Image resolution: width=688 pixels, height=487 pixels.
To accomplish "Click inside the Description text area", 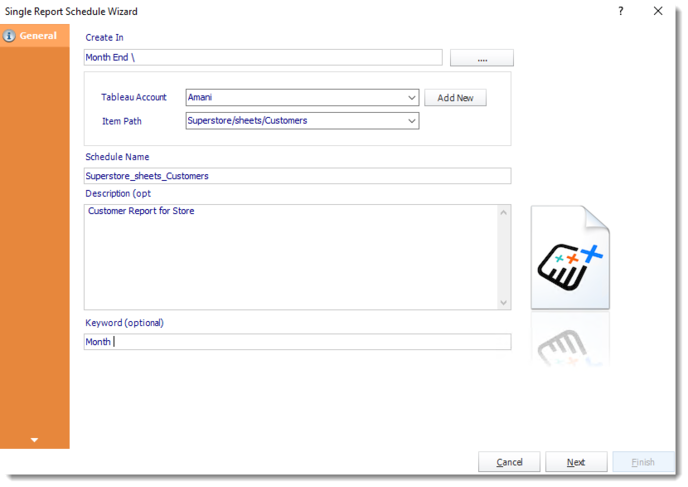I will (291, 257).
